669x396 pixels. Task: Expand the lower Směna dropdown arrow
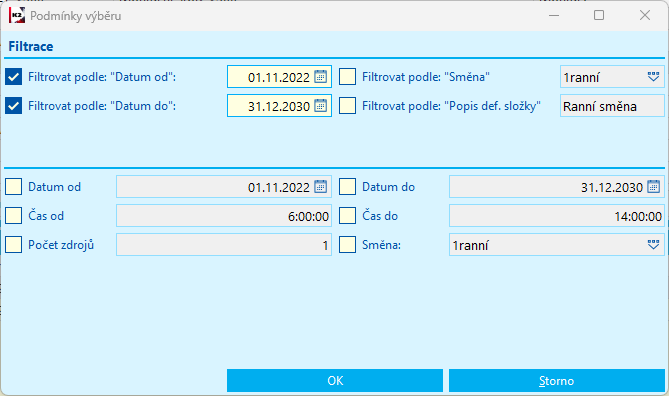[653, 245]
